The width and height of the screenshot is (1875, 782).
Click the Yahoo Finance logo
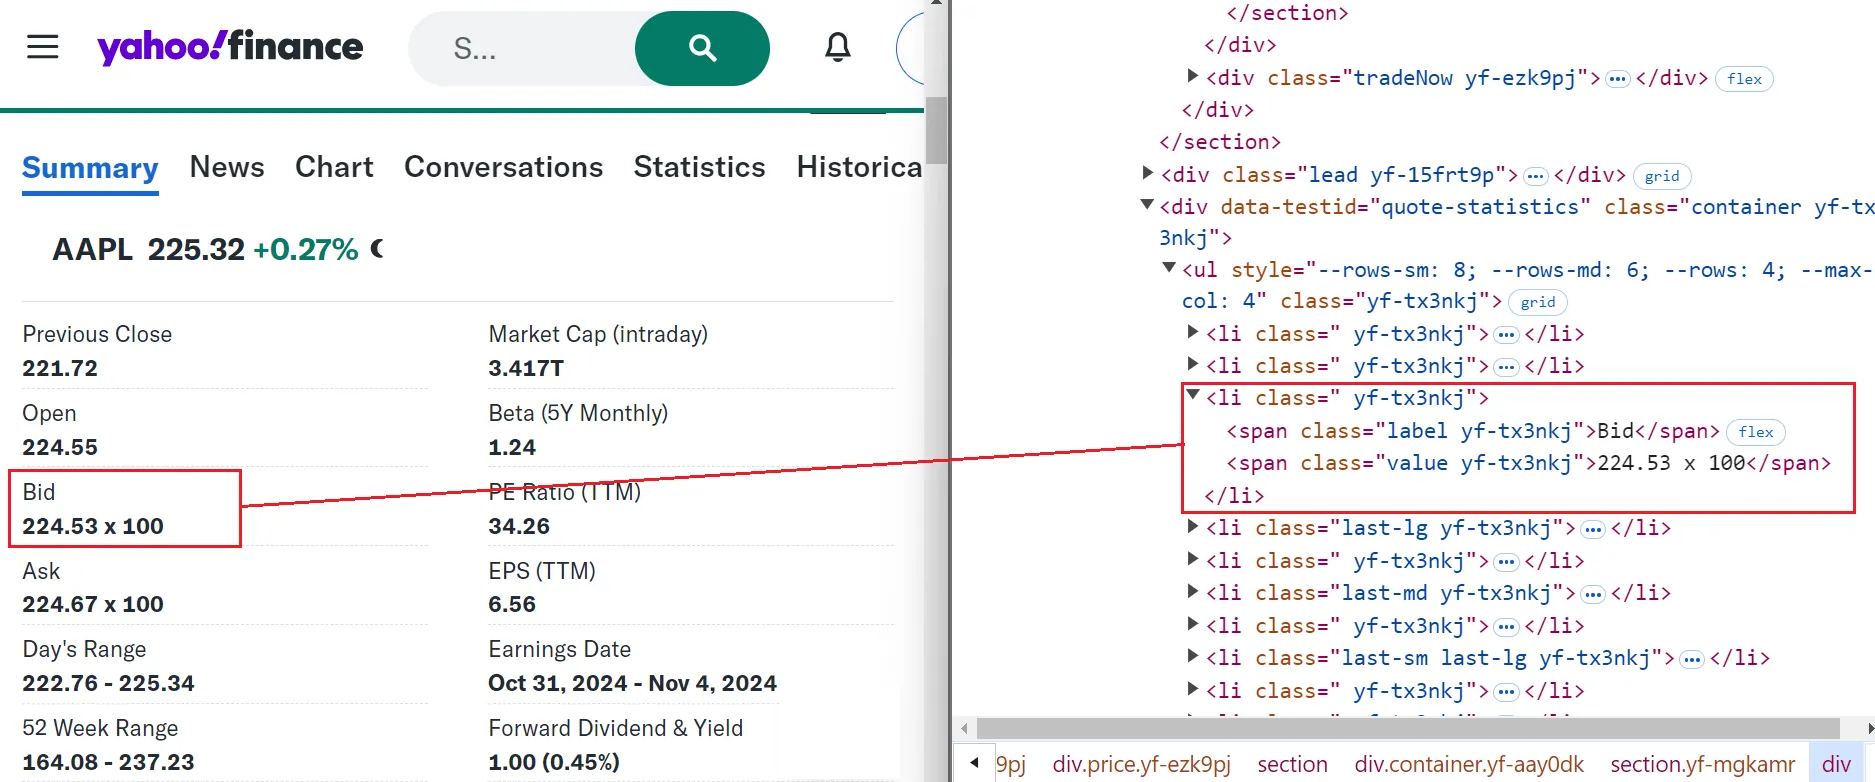click(230, 47)
